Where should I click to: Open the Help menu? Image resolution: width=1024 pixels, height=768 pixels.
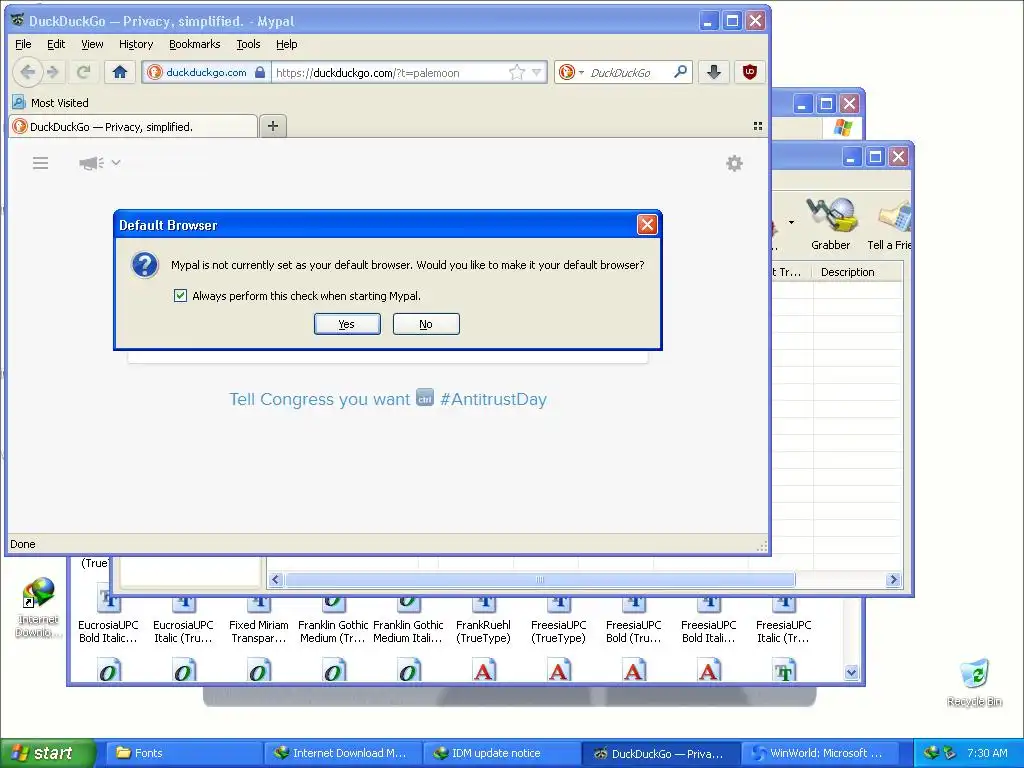click(287, 44)
